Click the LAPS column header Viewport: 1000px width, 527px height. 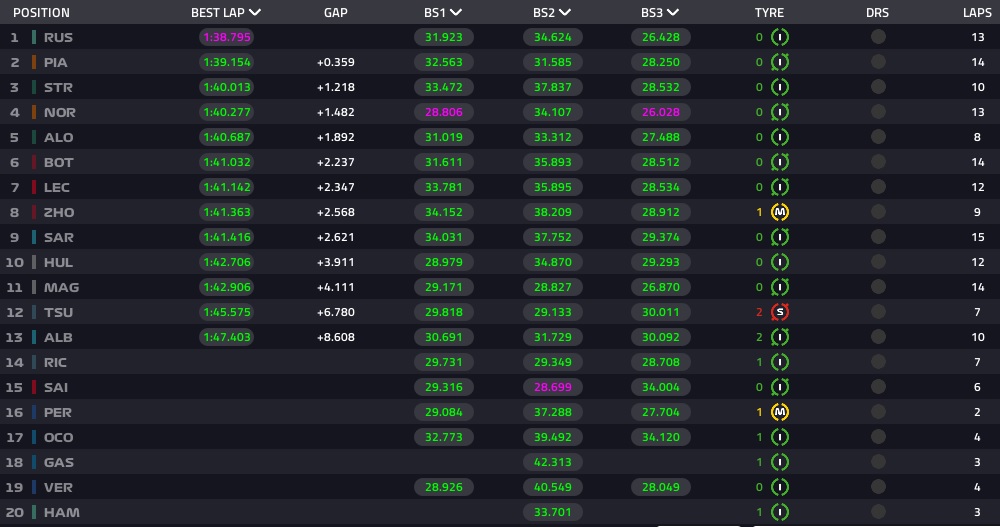(977, 13)
